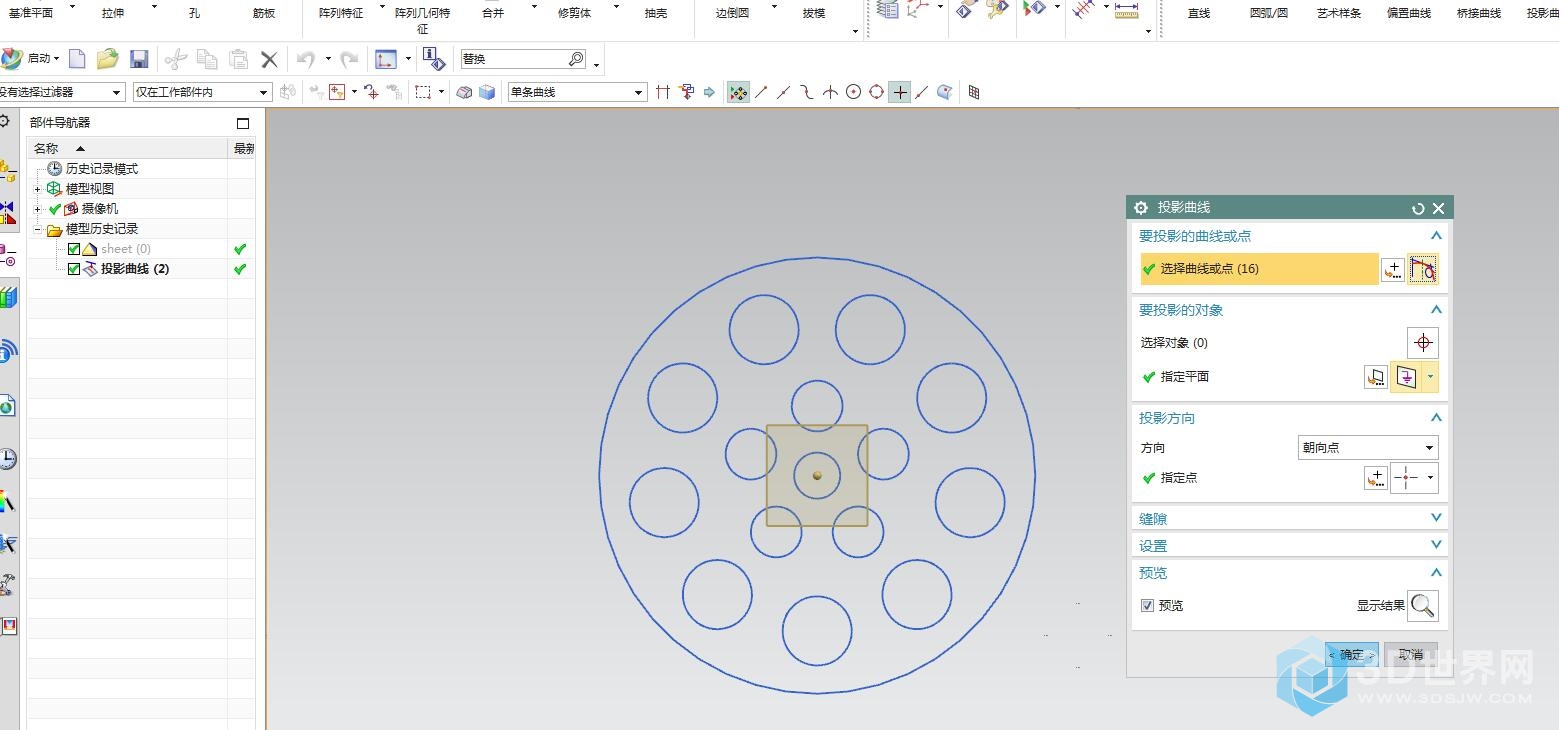Open the plane dialog icon beside 指定平面

pyautogui.click(x=1375, y=377)
